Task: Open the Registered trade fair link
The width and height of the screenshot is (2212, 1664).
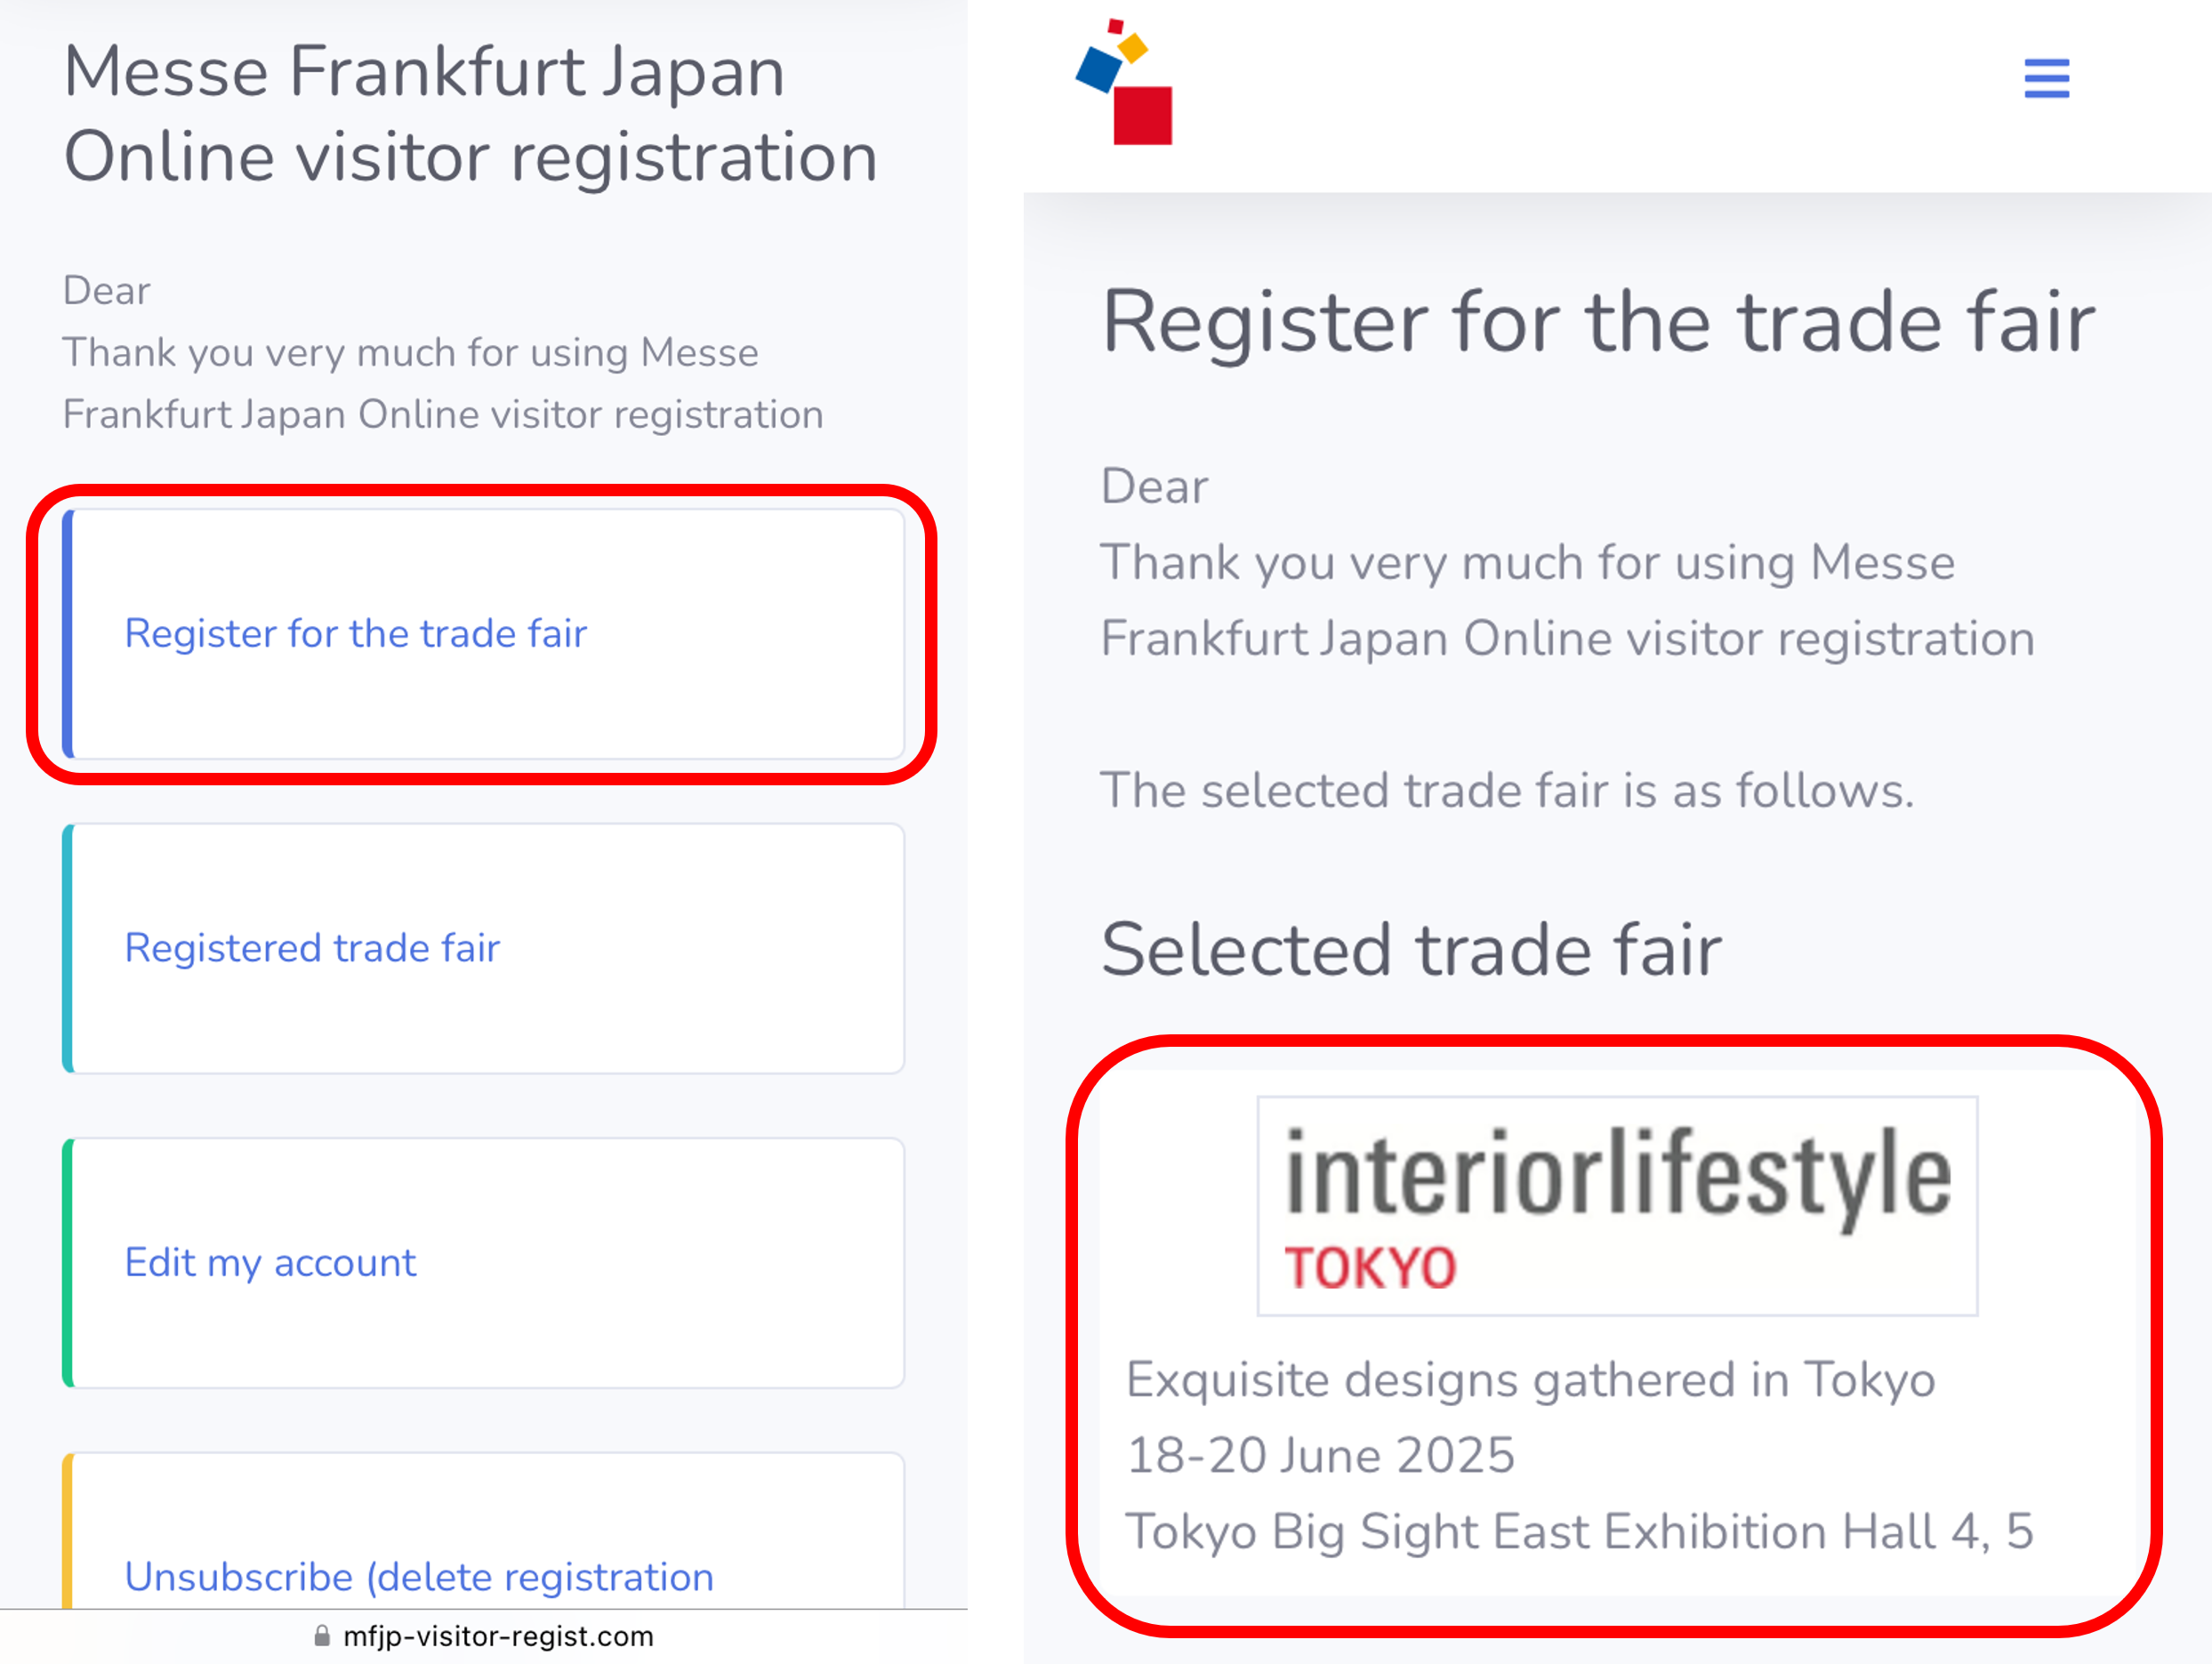Action: click(312, 948)
